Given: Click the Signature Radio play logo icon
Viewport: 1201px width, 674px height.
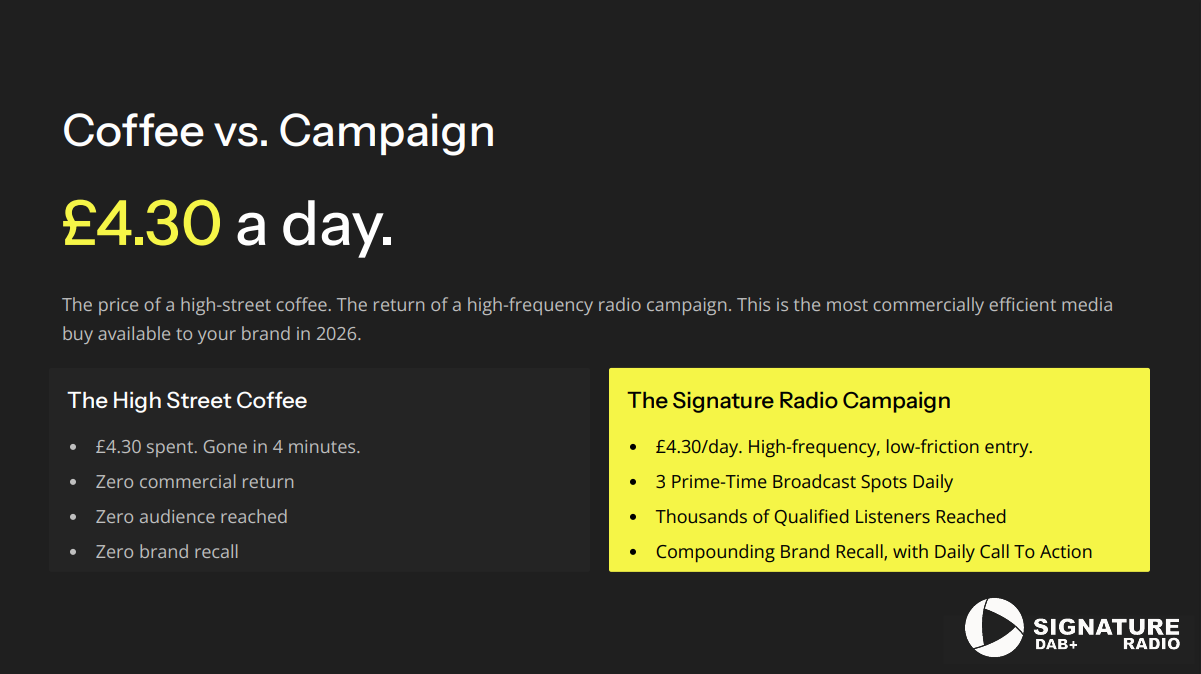Looking at the screenshot, I should point(993,628).
